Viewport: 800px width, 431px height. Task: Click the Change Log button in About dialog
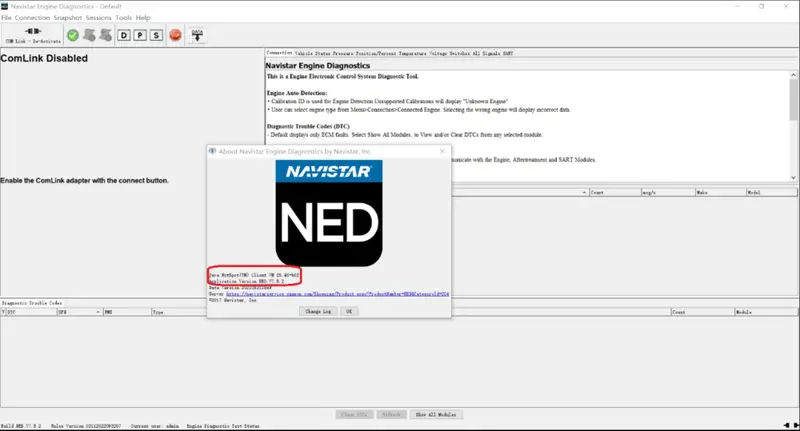tap(318, 311)
